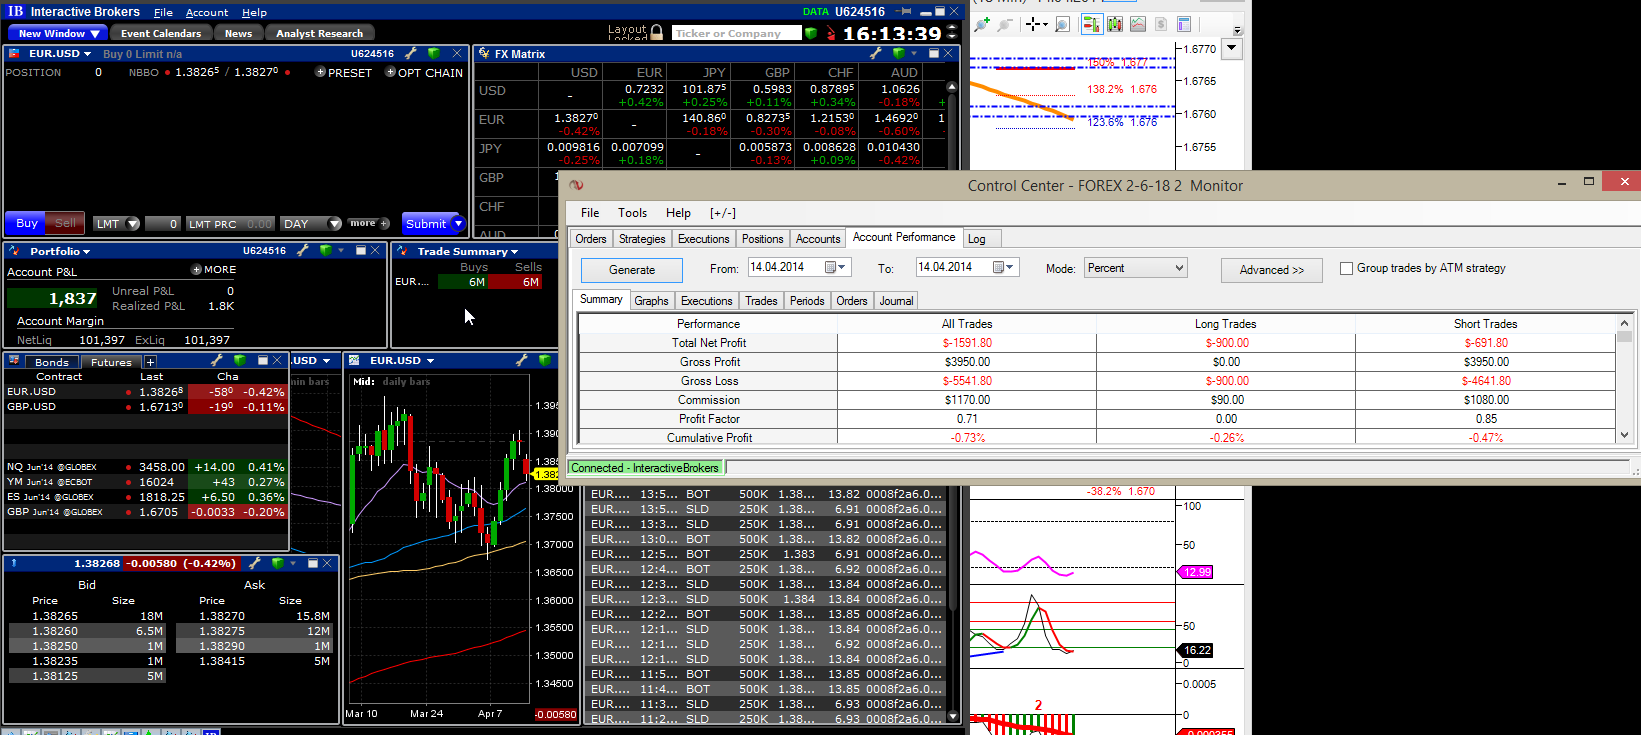Image resolution: width=1641 pixels, height=735 pixels.
Task: Click the green cube icon in the Bonds/Futures watchlist panel
Action: click(239, 361)
